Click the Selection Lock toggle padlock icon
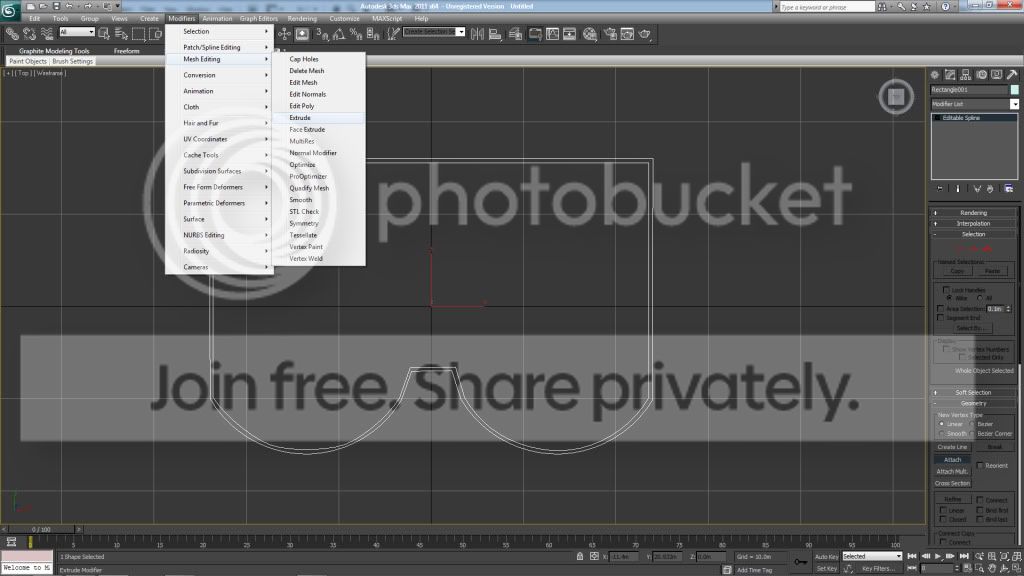This screenshot has height=576, width=1024. [x=579, y=556]
